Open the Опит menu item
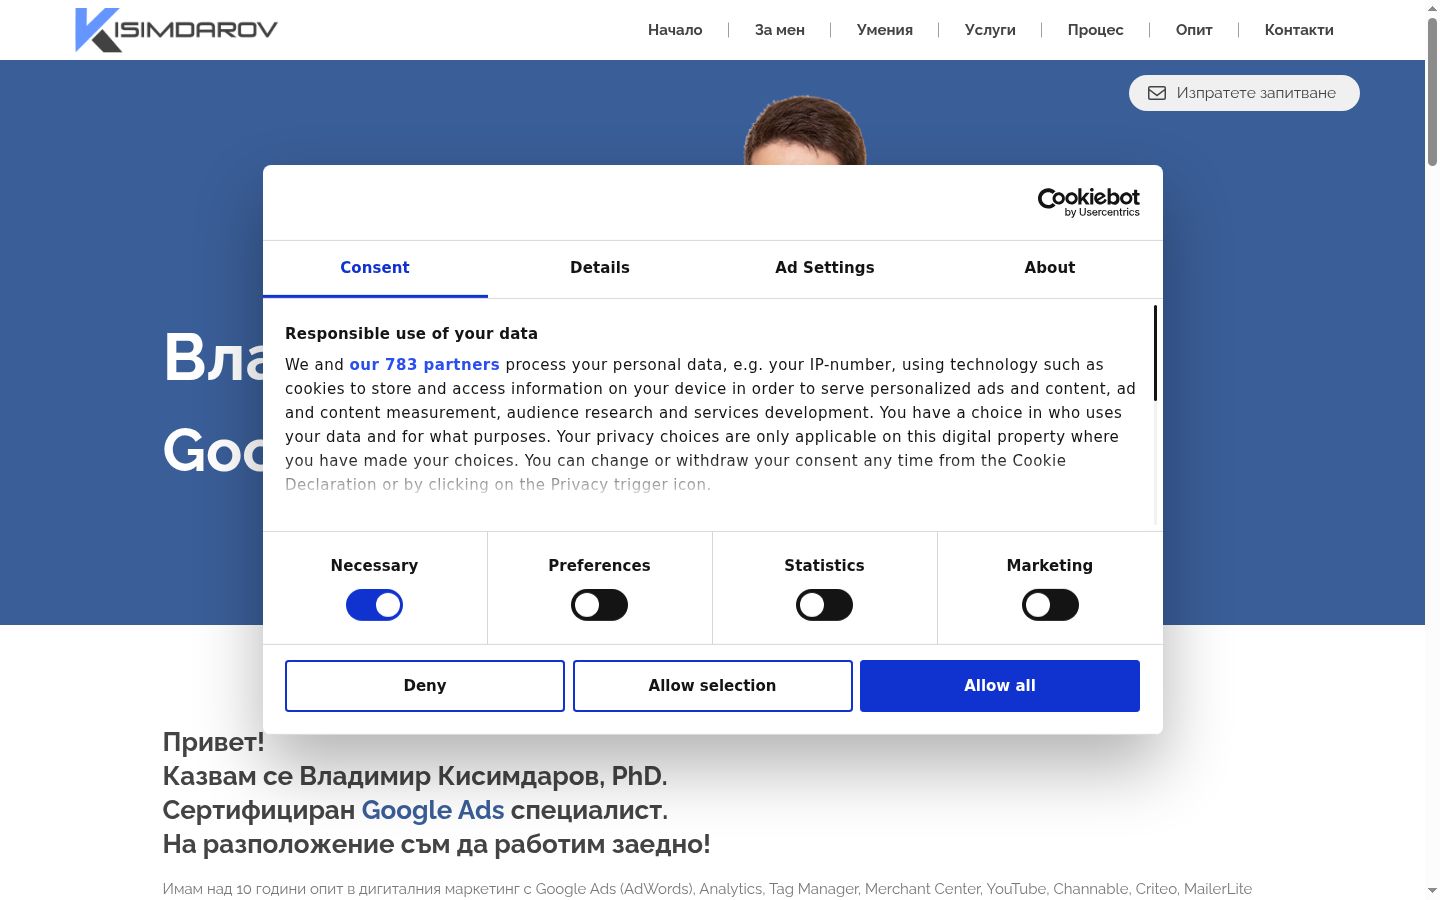The image size is (1440, 900). (x=1194, y=30)
